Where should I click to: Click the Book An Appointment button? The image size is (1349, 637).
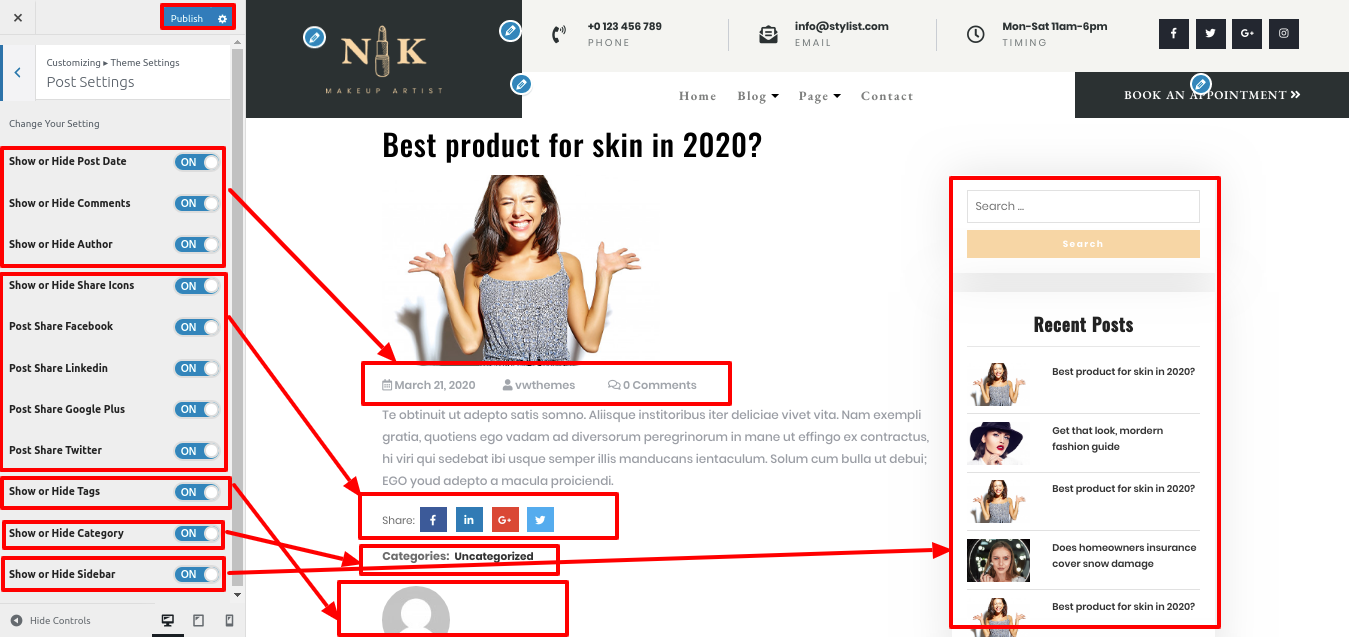tap(1212, 95)
